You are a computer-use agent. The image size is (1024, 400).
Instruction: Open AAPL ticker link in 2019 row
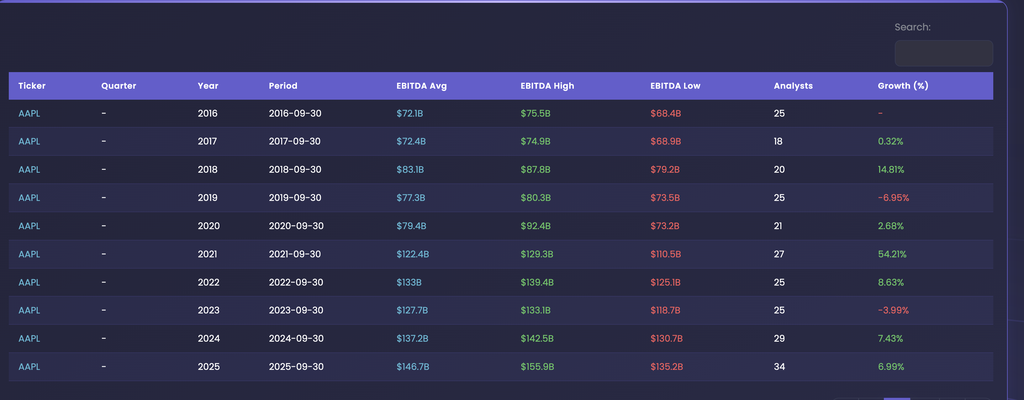point(29,197)
